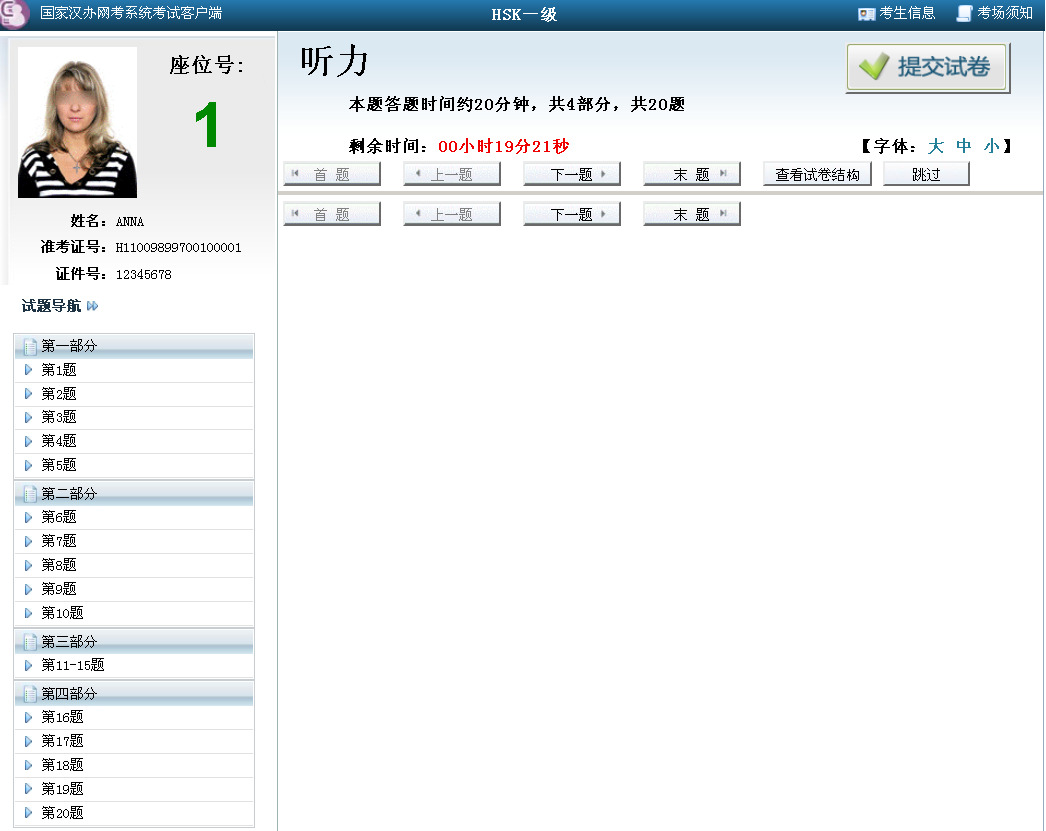Viewport: 1046px width, 831px height.
Task: Click the document icon beside 第三部分
Action: click(30, 642)
